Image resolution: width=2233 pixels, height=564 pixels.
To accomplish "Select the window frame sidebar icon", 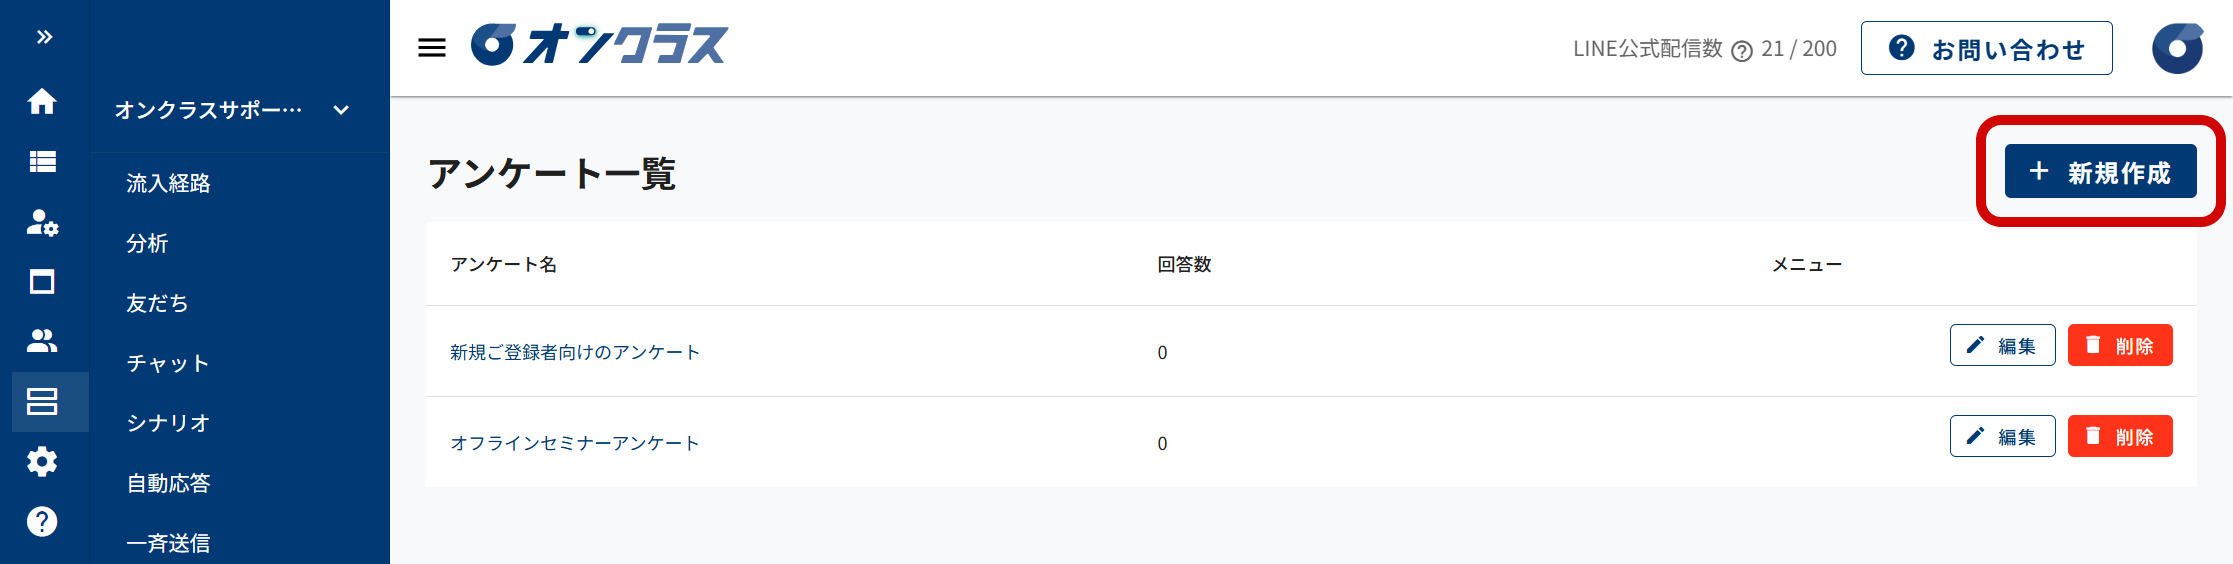I will point(42,282).
